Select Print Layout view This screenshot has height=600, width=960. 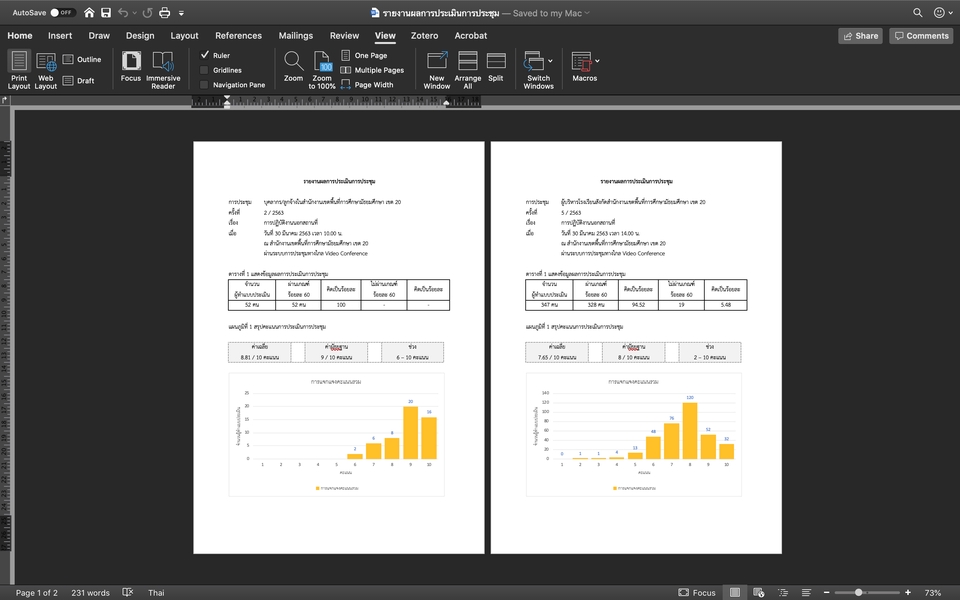click(19, 70)
